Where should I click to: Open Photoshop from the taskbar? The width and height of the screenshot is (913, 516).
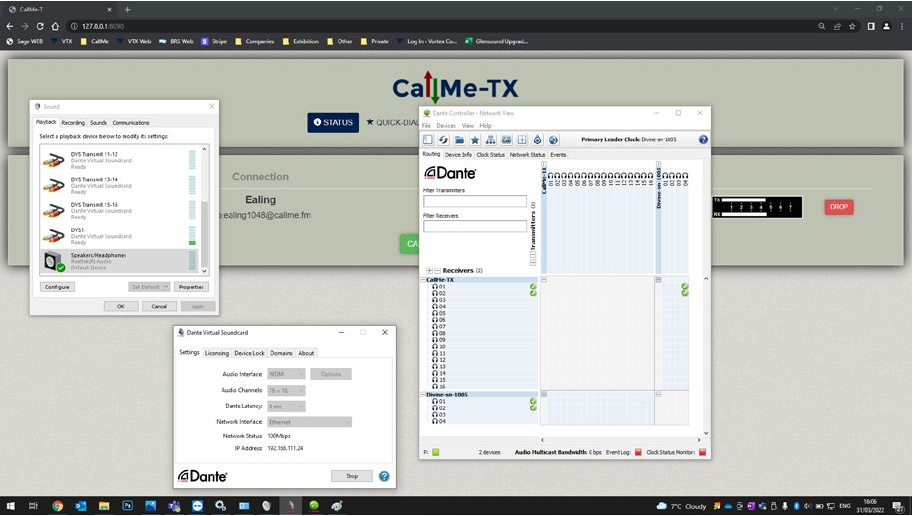click(127, 506)
